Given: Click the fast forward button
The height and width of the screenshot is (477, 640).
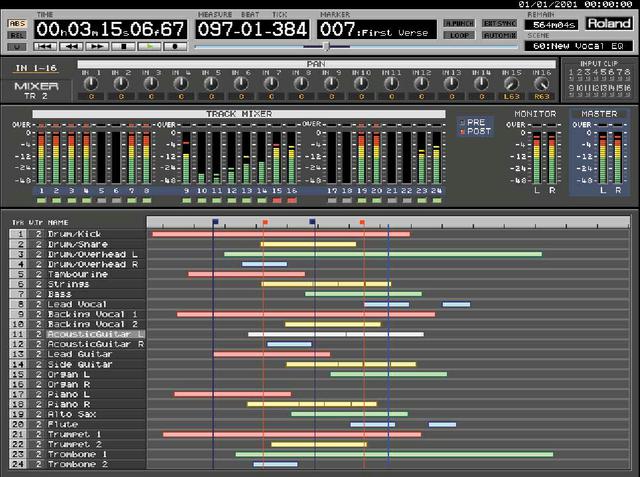Looking at the screenshot, I should pos(97,46).
